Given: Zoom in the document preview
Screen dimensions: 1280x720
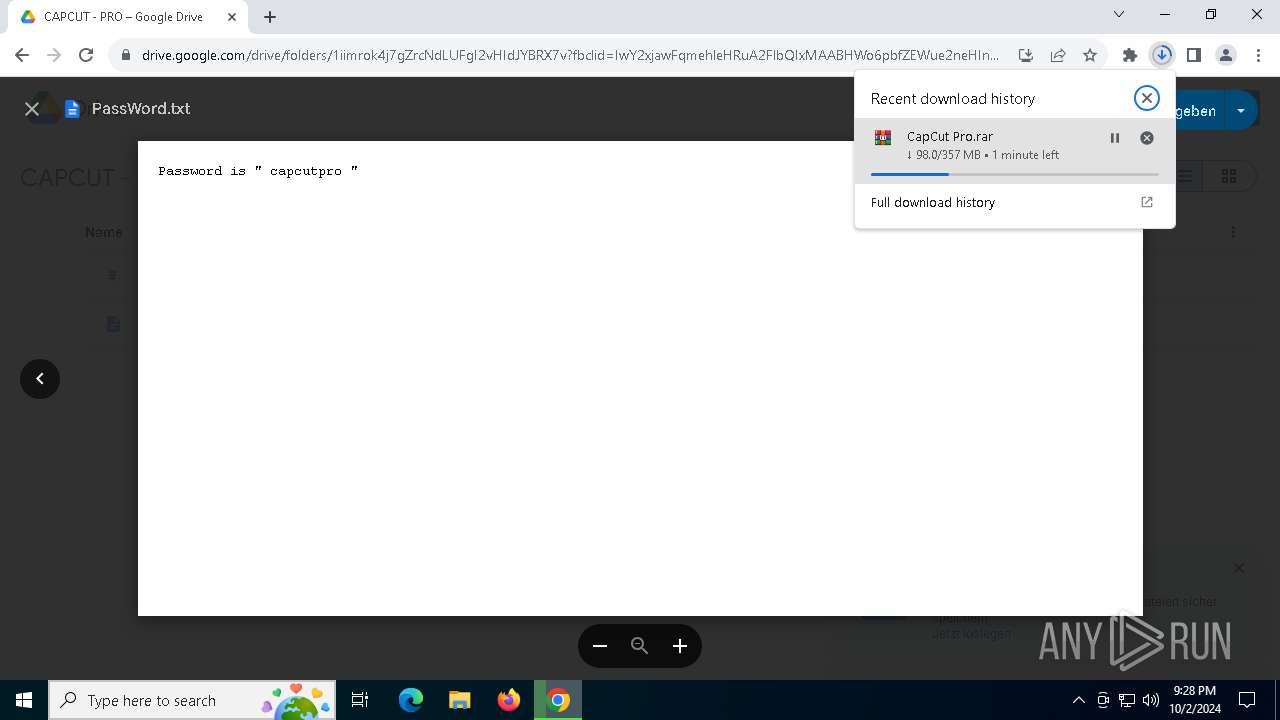Looking at the screenshot, I should click(680, 646).
